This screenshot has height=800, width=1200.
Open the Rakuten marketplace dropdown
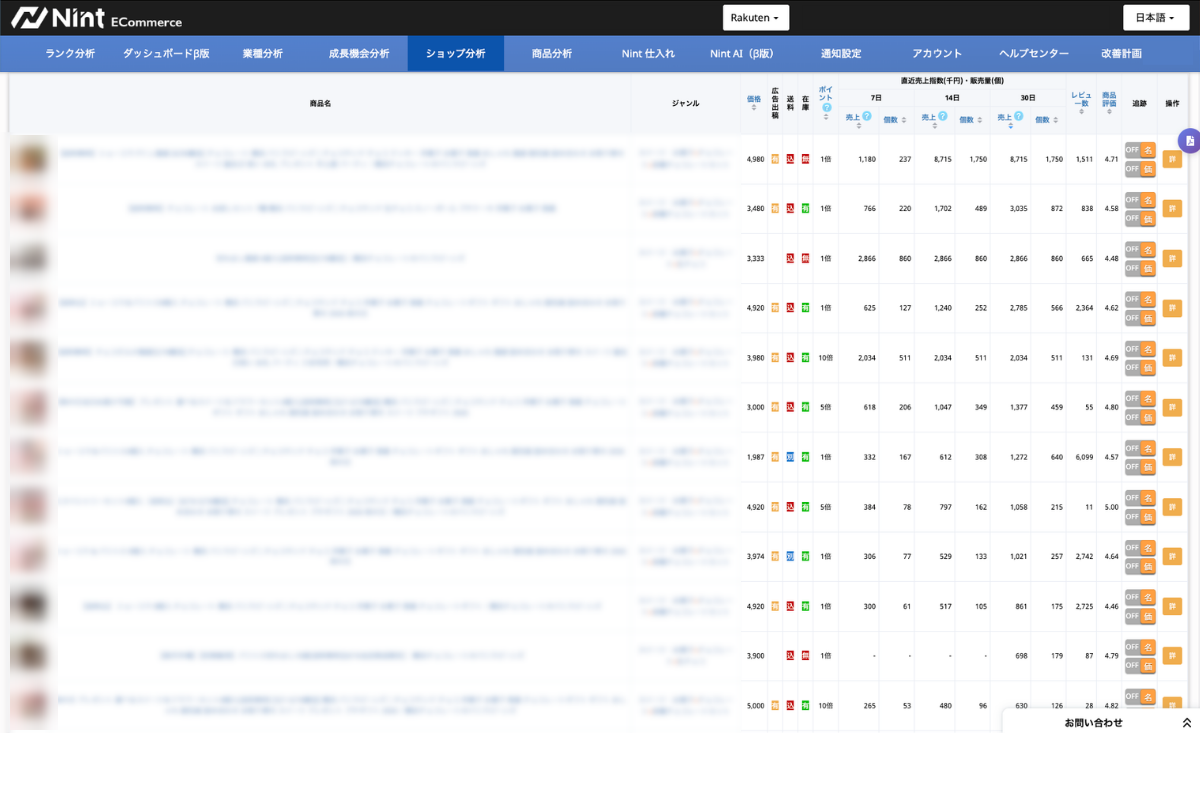756,18
